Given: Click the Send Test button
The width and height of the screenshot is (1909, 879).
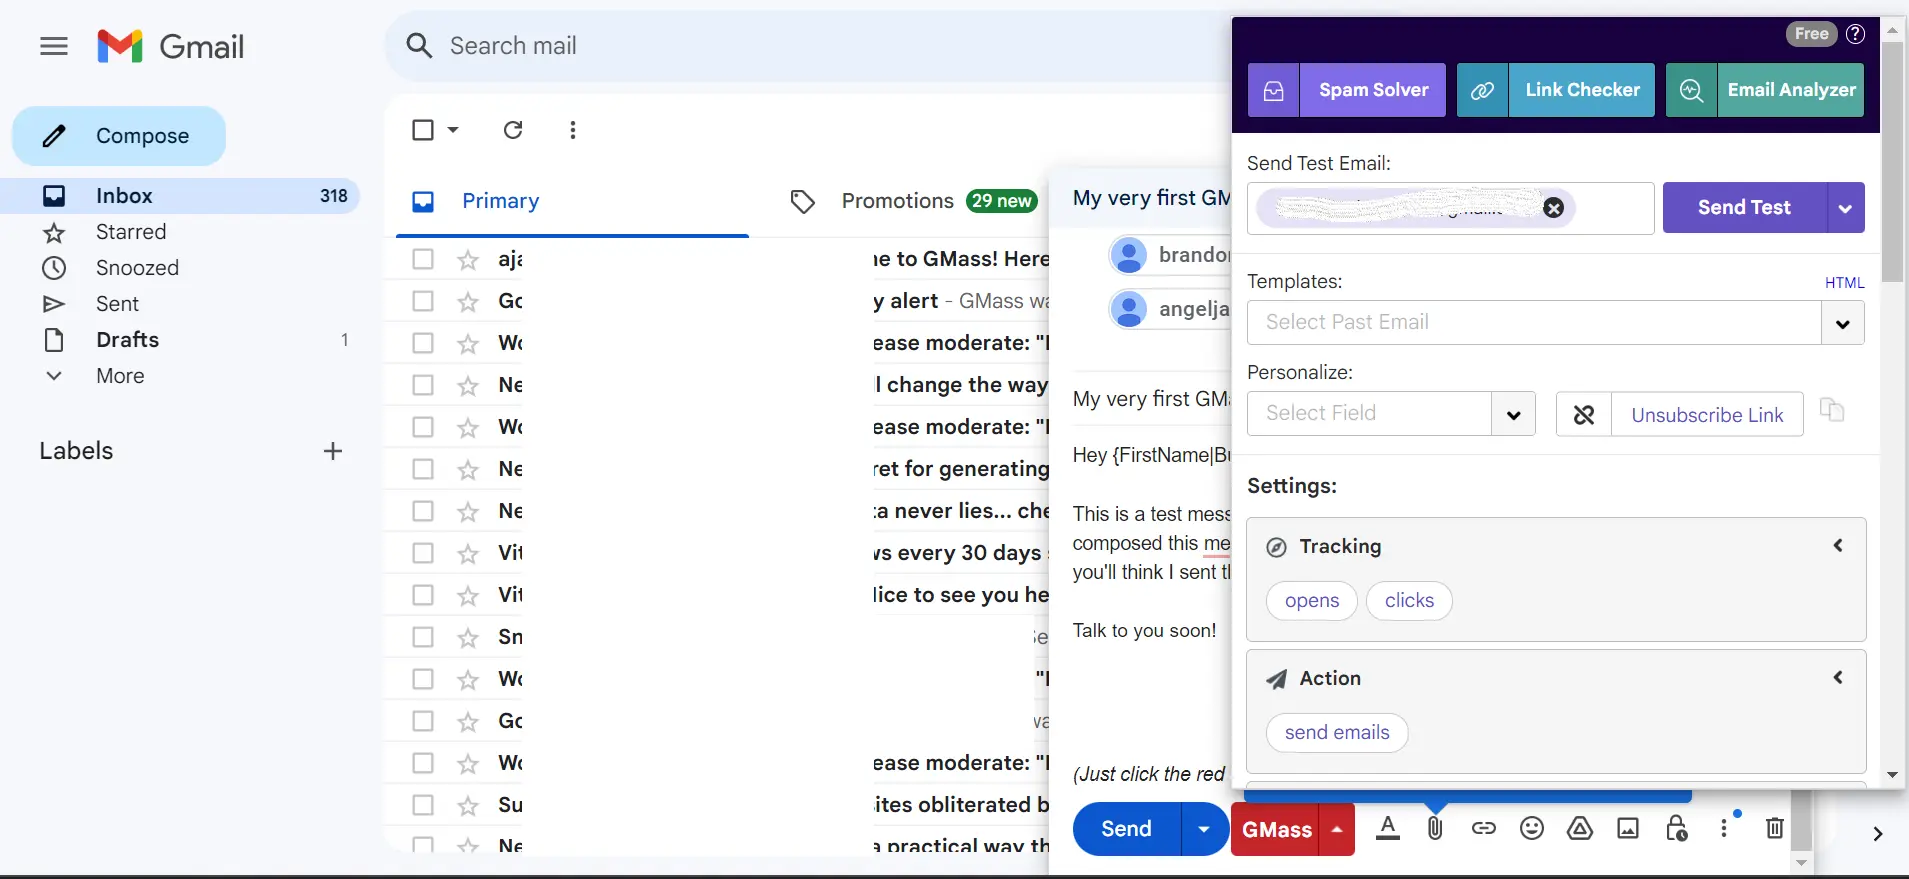Looking at the screenshot, I should (1744, 208).
